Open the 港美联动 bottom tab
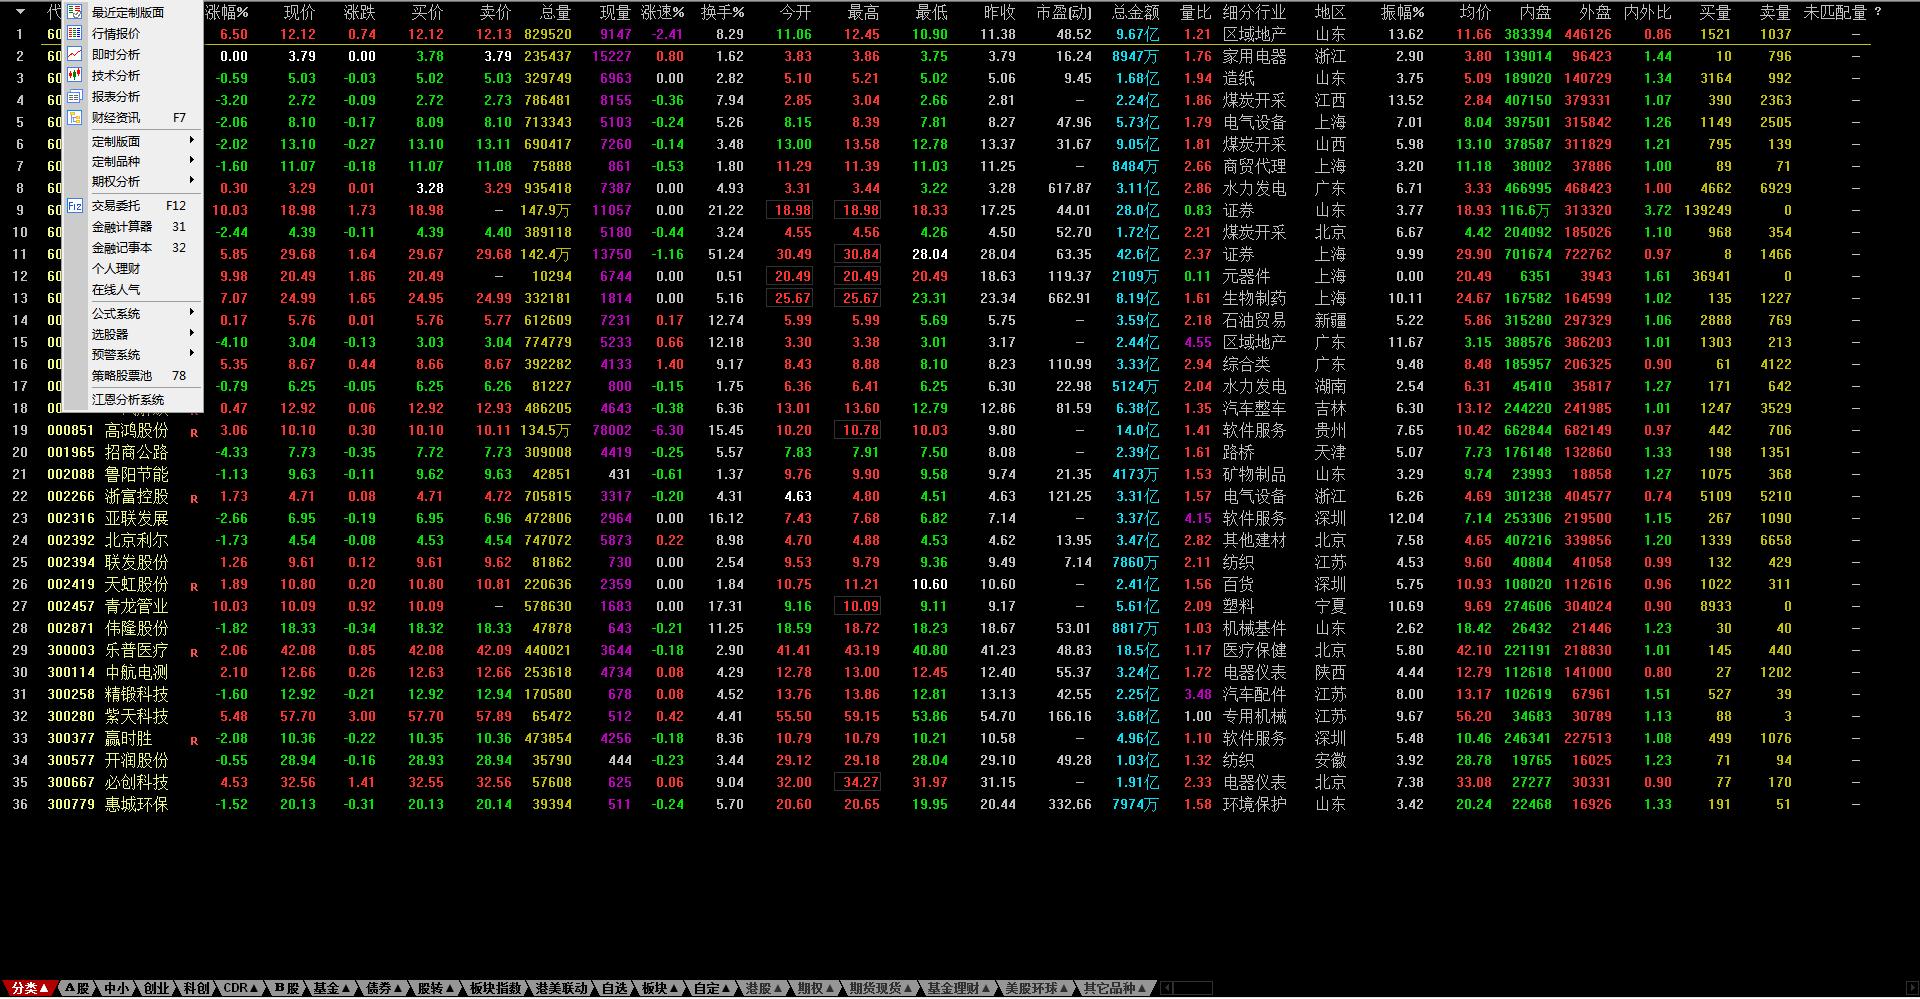Viewport: 1920px width, 999px height. pyautogui.click(x=561, y=988)
